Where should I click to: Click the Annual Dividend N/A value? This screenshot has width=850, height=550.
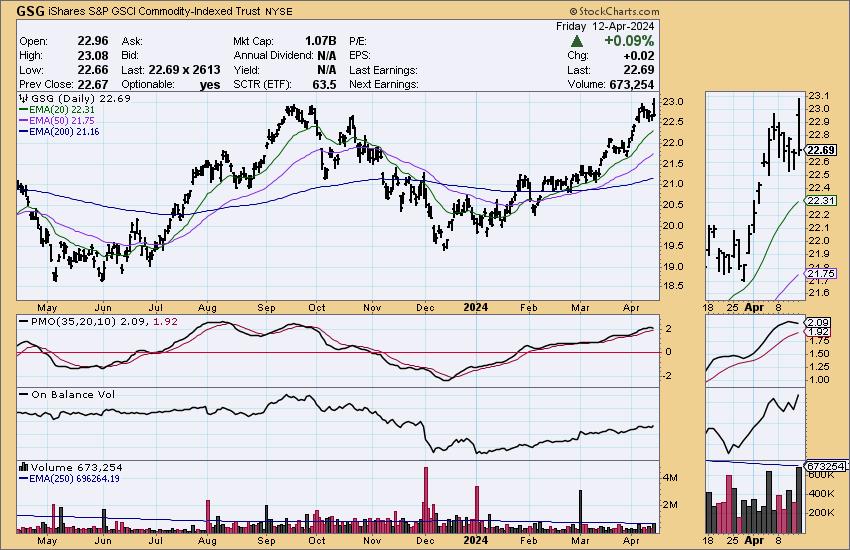click(x=326, y=55)
